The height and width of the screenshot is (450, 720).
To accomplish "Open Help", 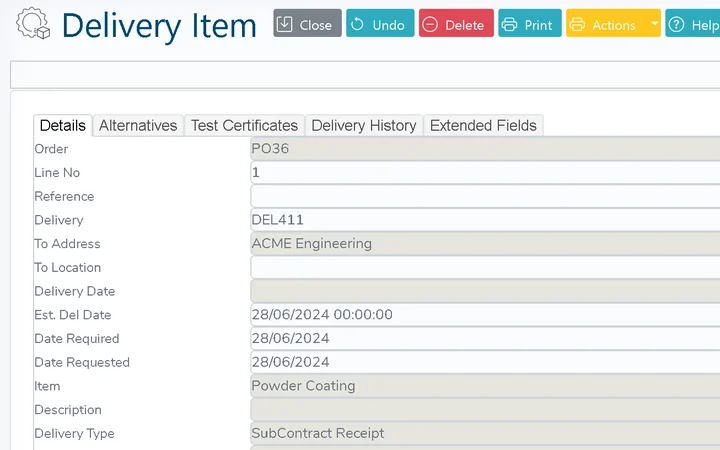I will 692,23.
